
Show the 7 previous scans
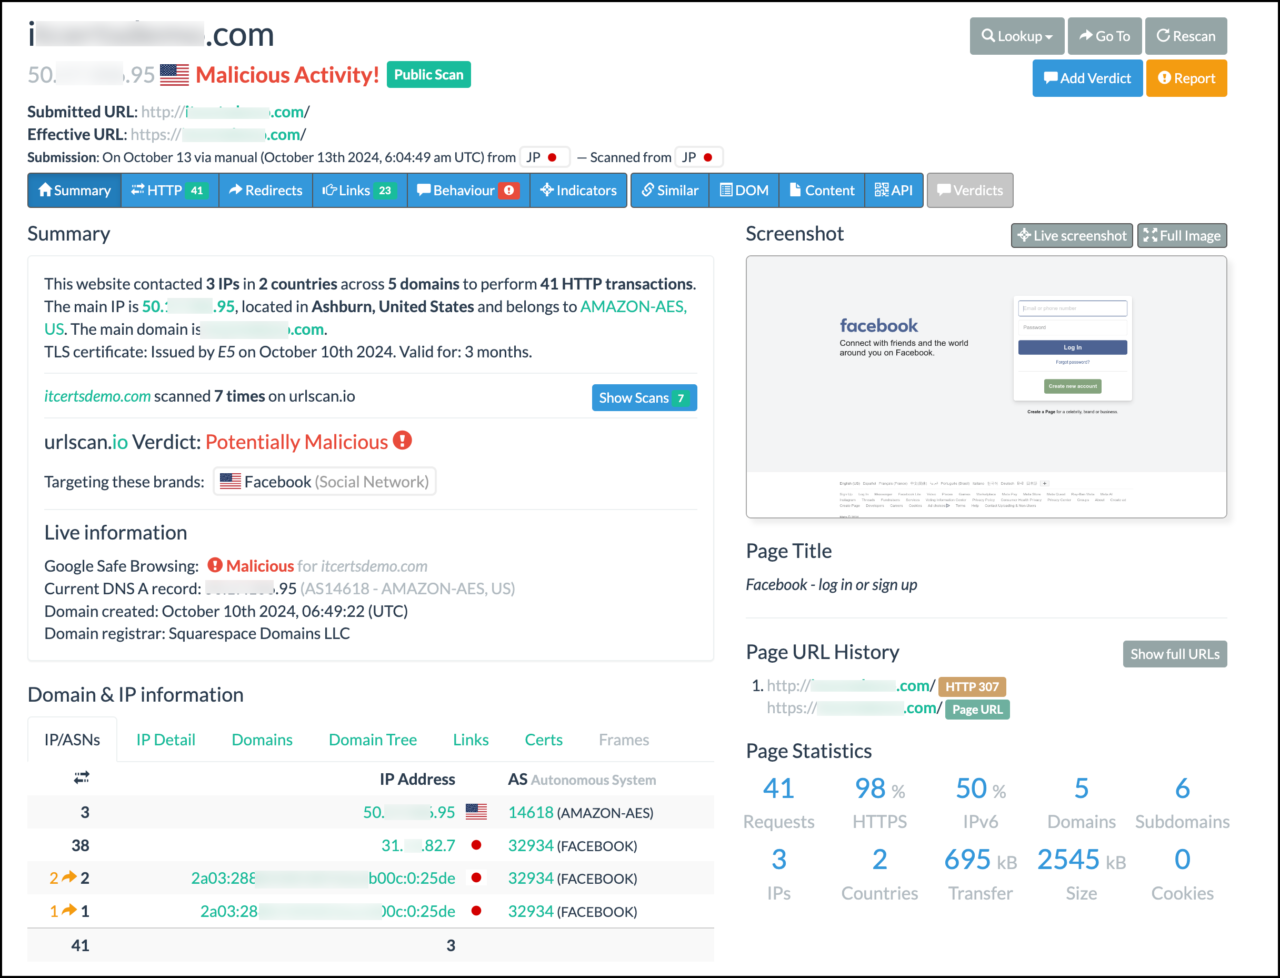[643, 397]
